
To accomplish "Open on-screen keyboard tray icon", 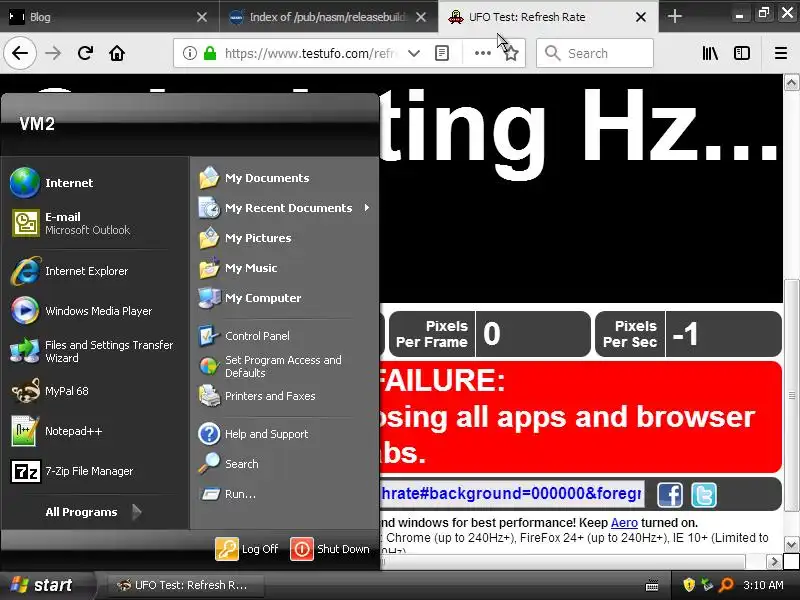I will pyautogui.click(x=652, y=585).
